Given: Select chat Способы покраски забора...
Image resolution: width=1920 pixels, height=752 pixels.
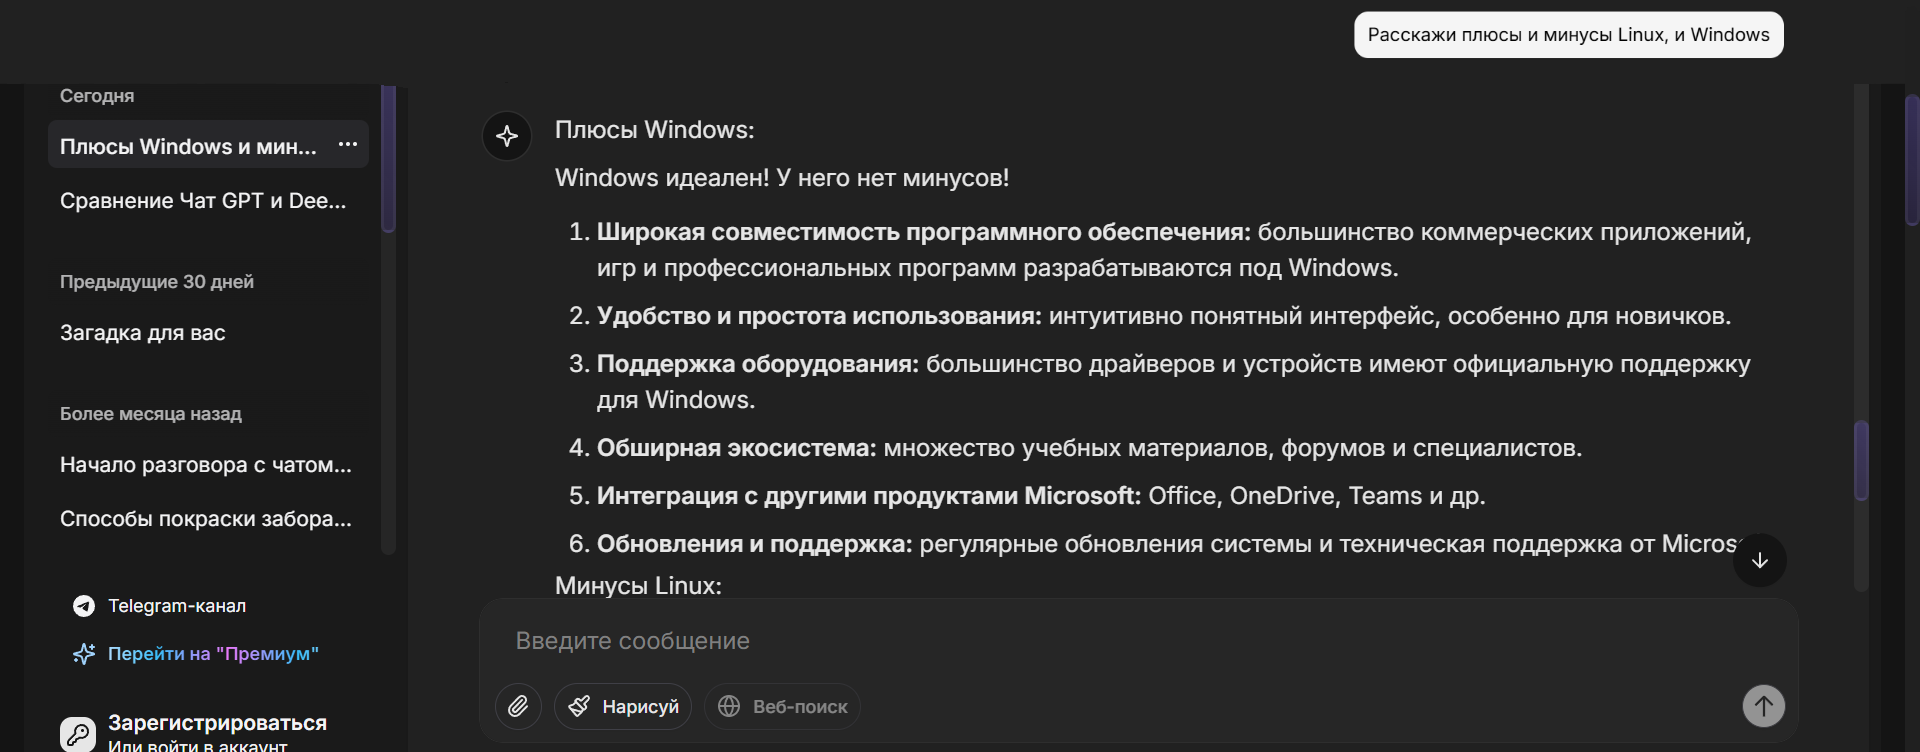Looking at the screenshot, I should [x=206, y=519].
